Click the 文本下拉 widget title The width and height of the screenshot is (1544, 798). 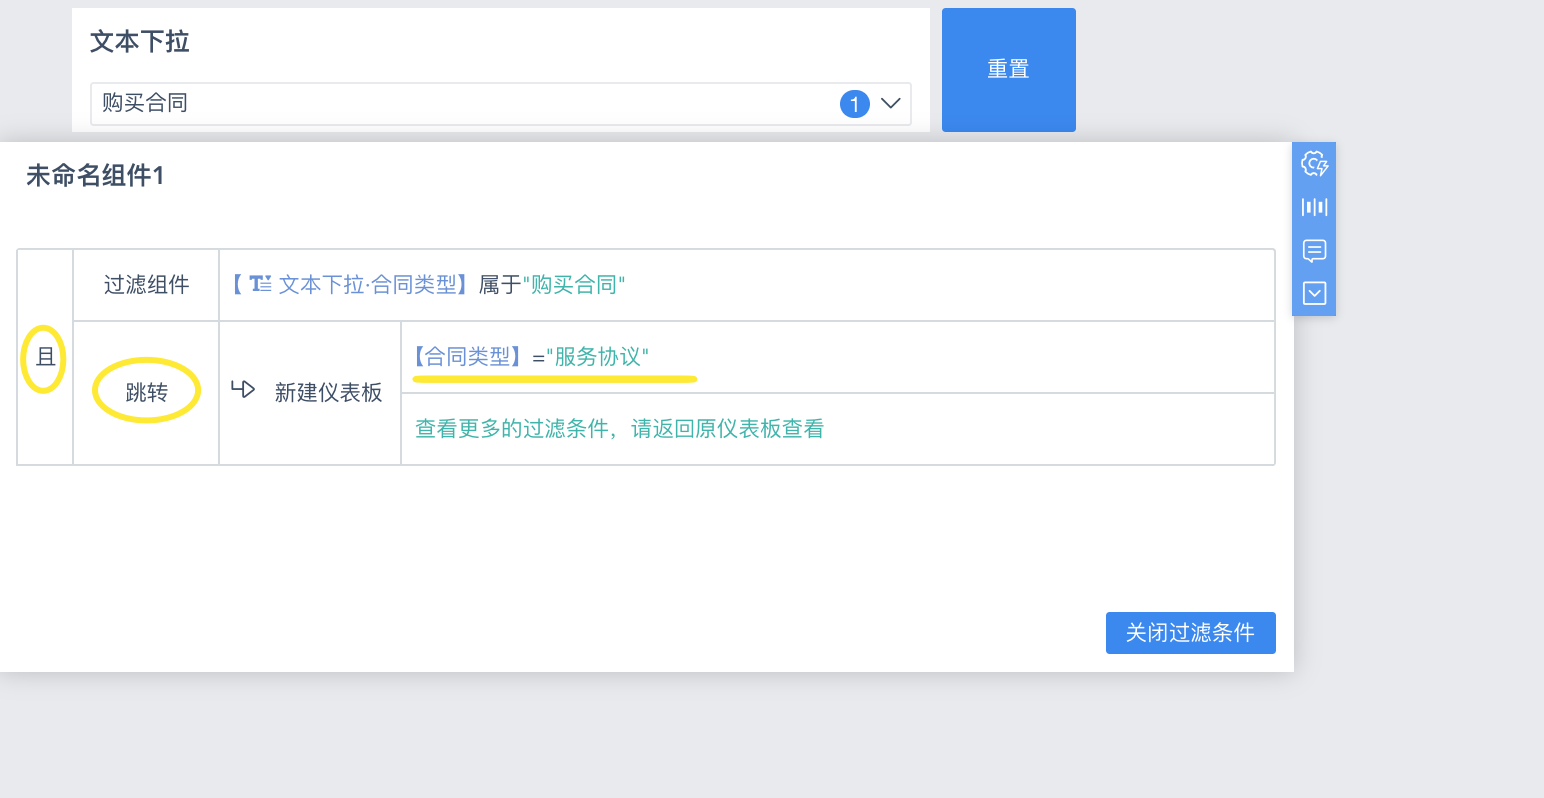(139, 42)
